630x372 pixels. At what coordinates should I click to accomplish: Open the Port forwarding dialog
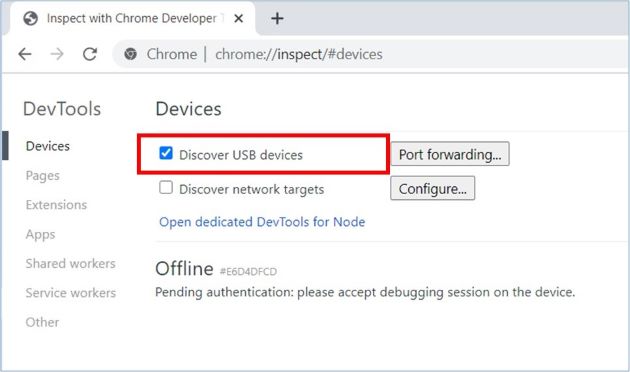pos(450,154)
